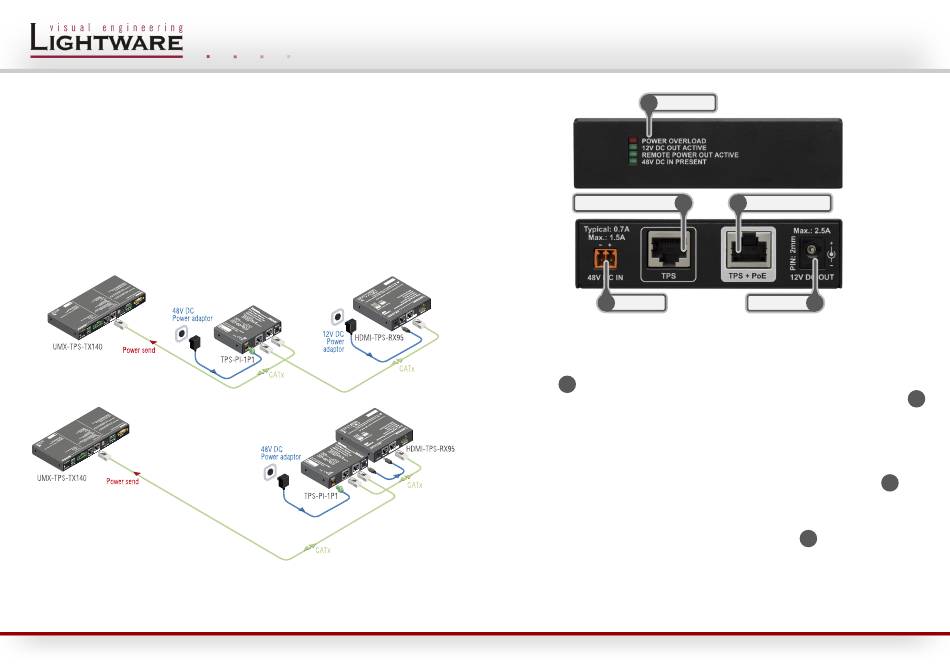Click the '48V DC IN PRESENT' label text

pyautogui.click(x=674, y=162)
